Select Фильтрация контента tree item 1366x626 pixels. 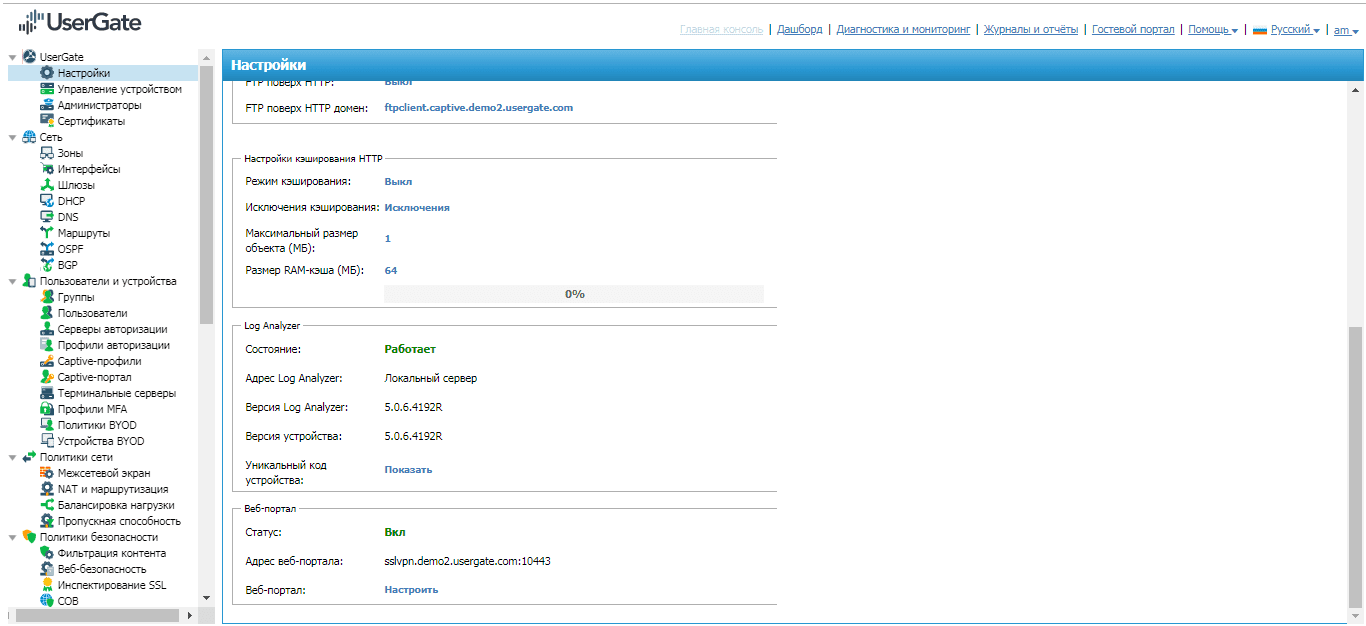pyautogui.click(x=112, y=553)
